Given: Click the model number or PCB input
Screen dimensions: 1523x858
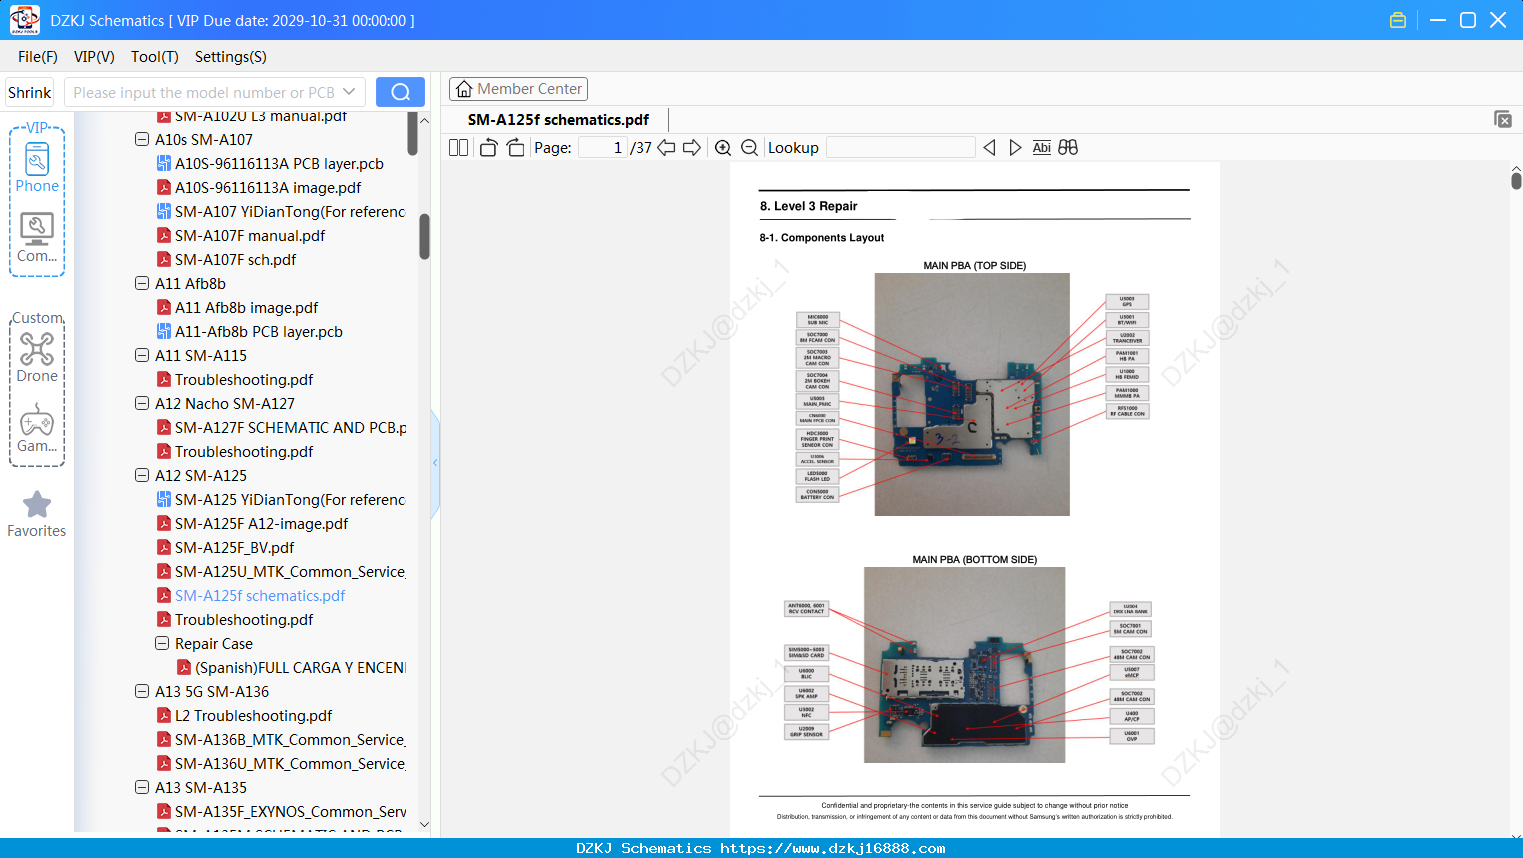Looking at the screenshot, I should click(203, 92).
